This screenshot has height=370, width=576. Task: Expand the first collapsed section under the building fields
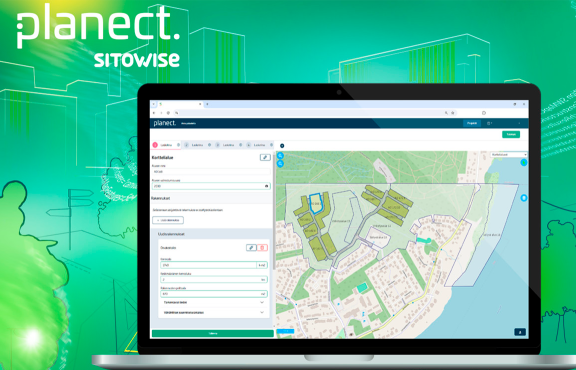pos(213,302)
